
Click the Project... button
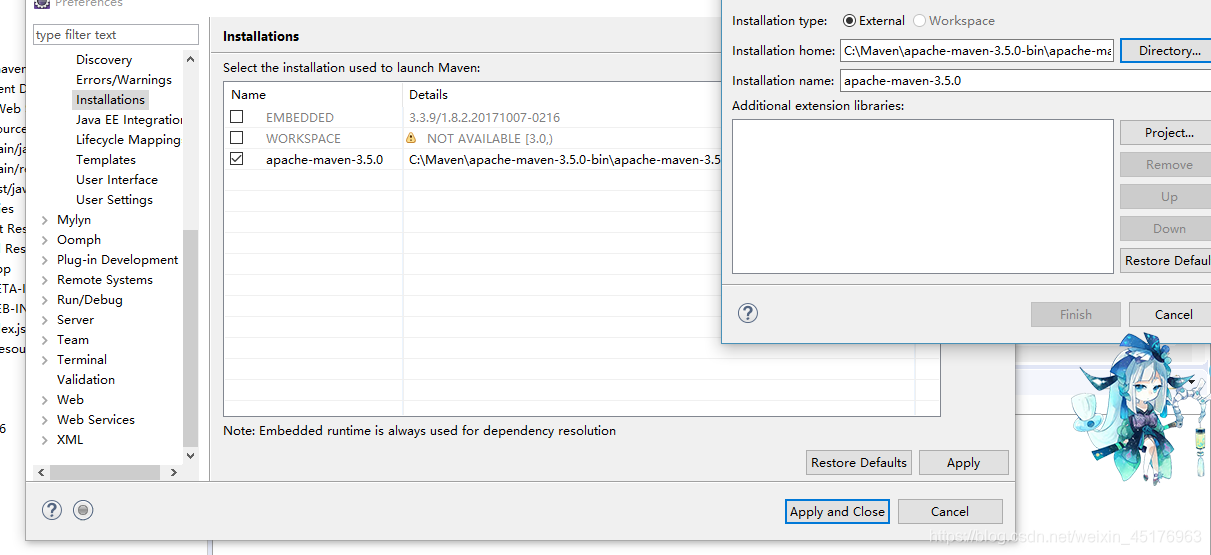click(1166, 133)
